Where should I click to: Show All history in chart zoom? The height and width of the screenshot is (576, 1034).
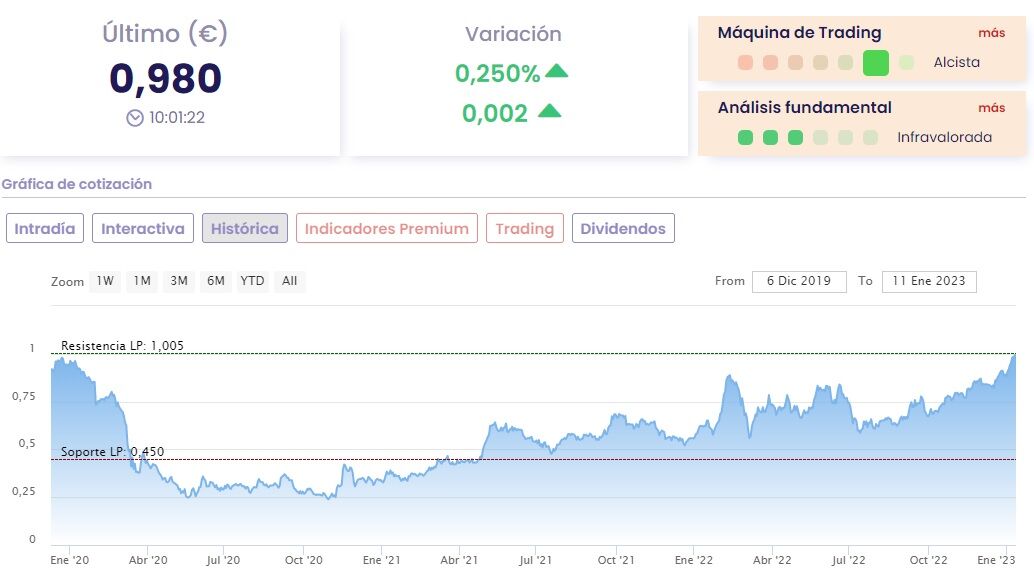pyautogui.click(x=289, y=281)
